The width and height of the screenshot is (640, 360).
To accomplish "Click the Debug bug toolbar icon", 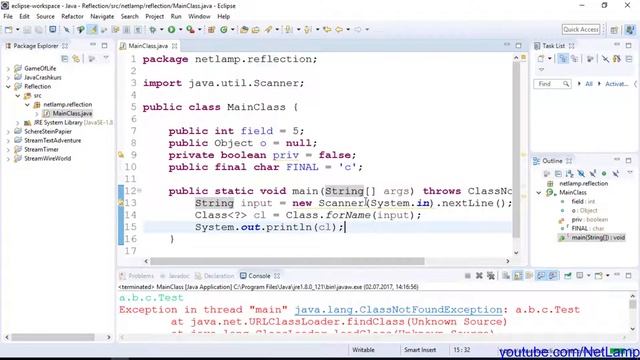I will click(x=153, y=29).
